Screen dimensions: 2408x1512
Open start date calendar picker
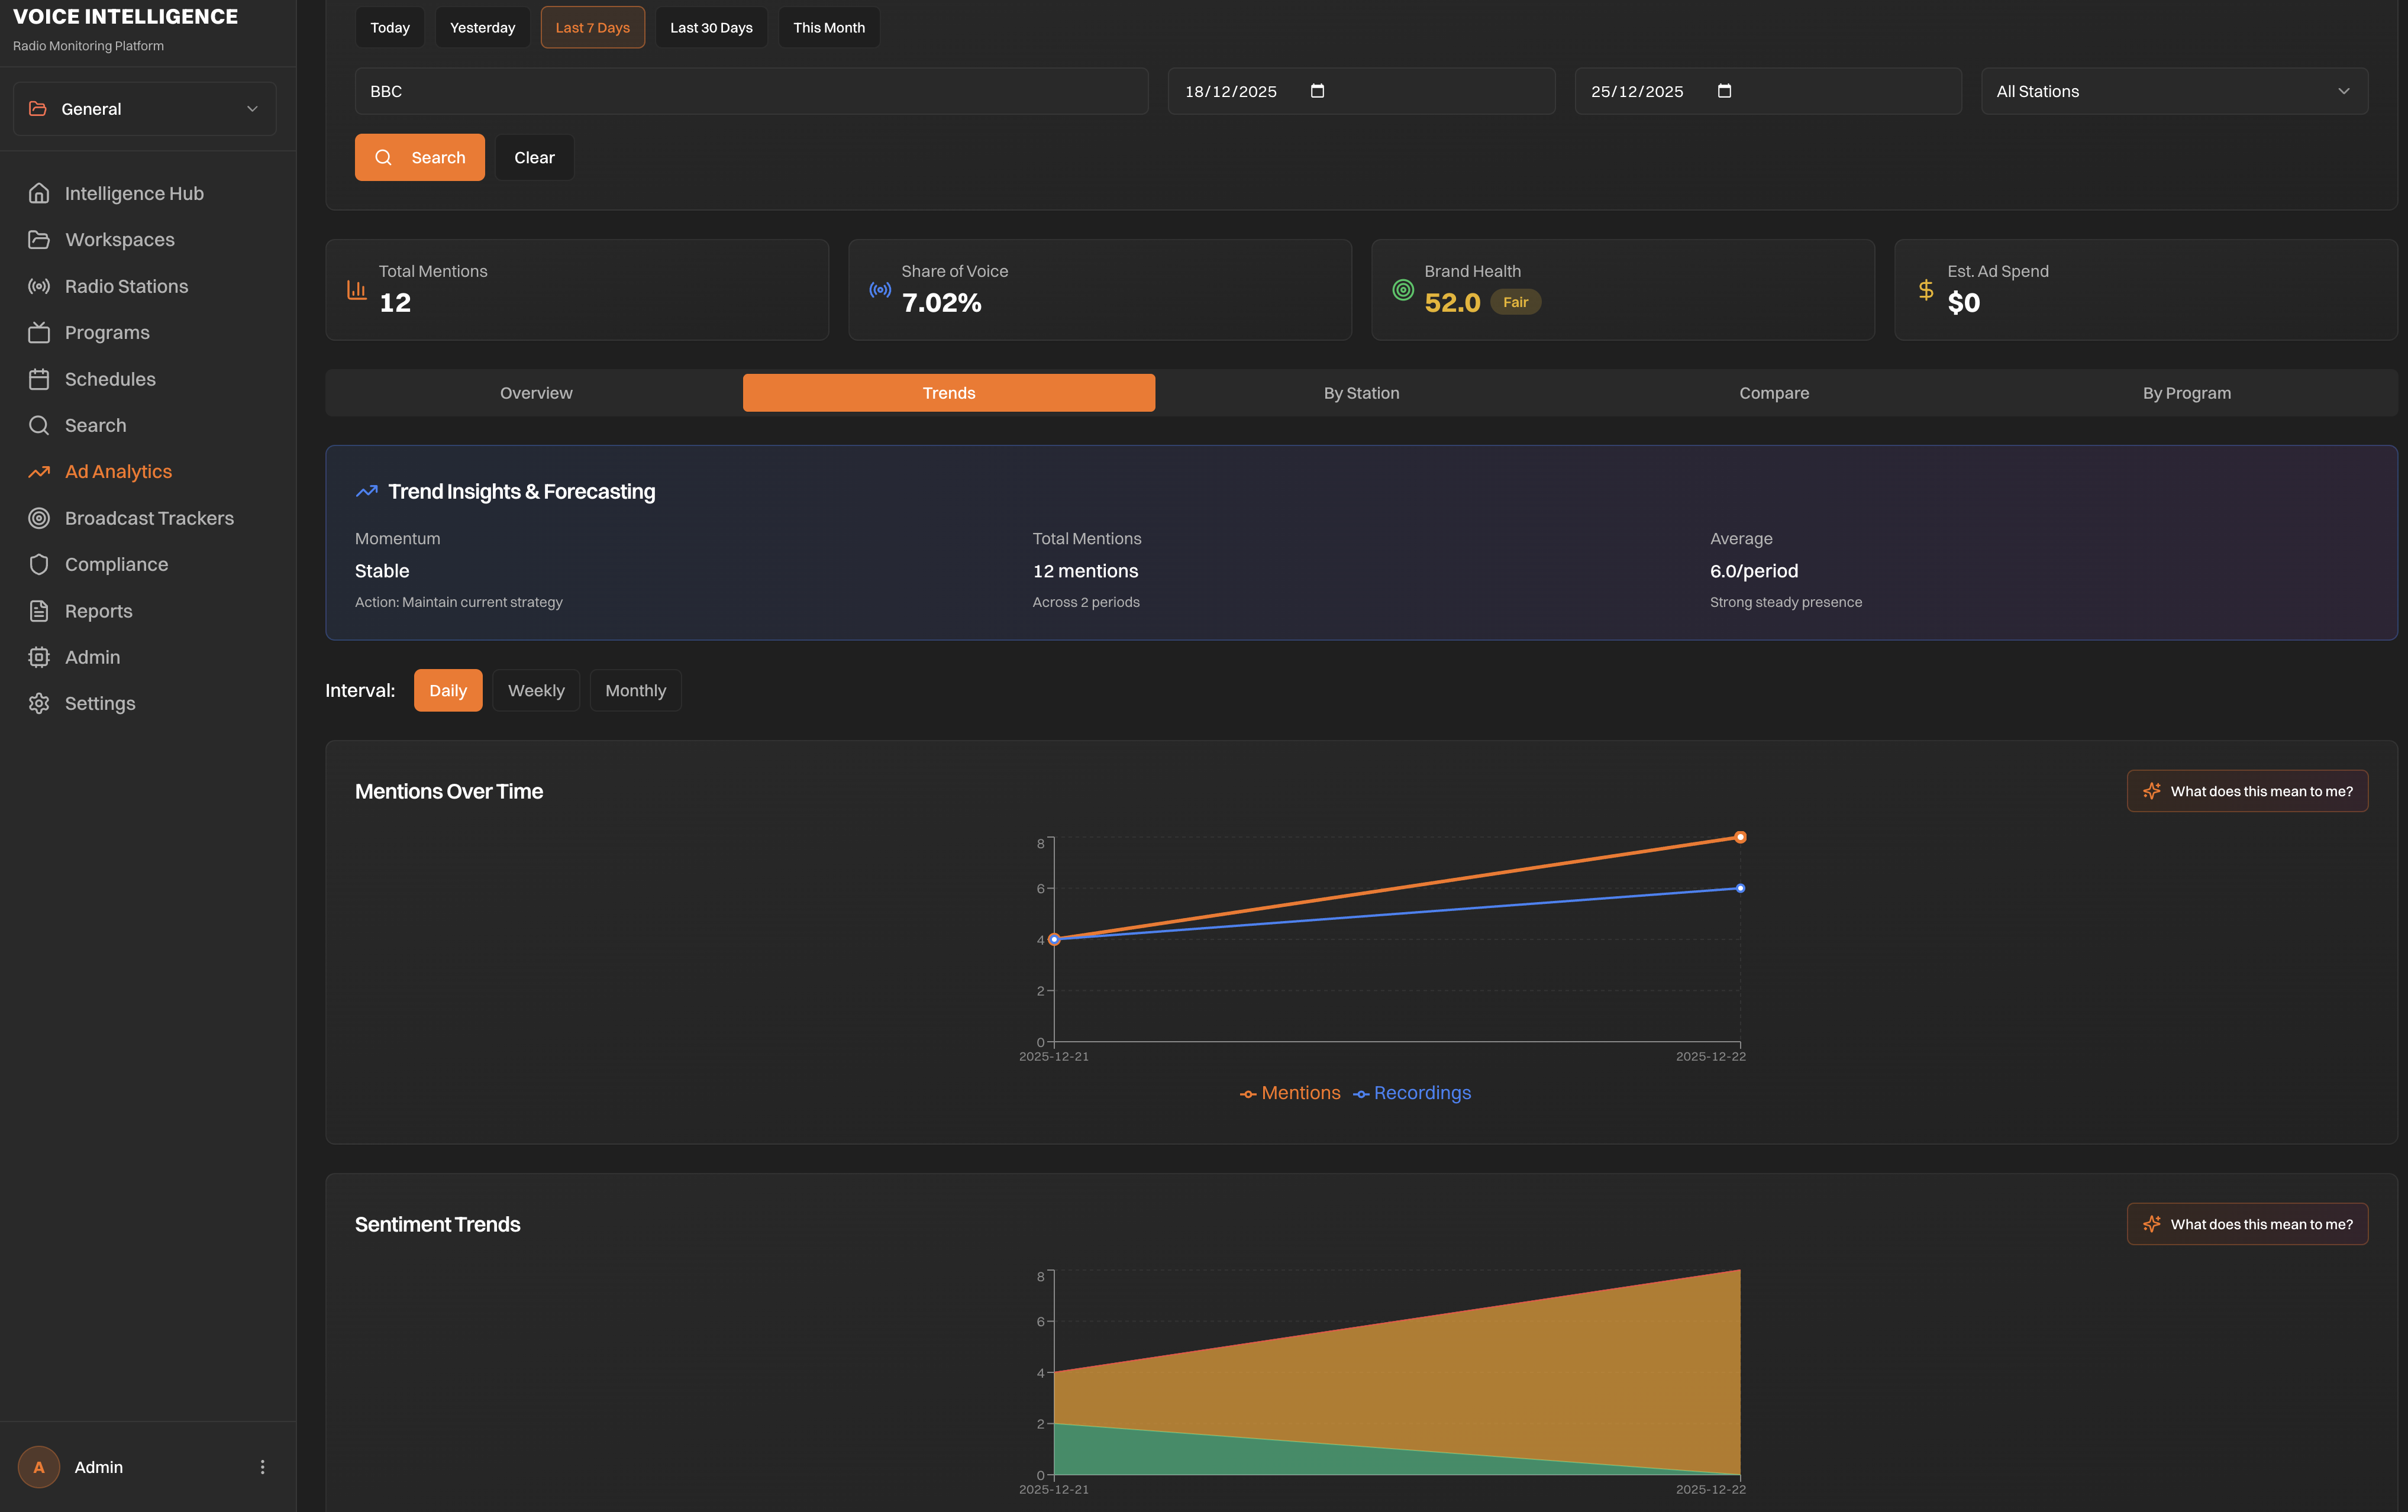(x=1317, y=91)
